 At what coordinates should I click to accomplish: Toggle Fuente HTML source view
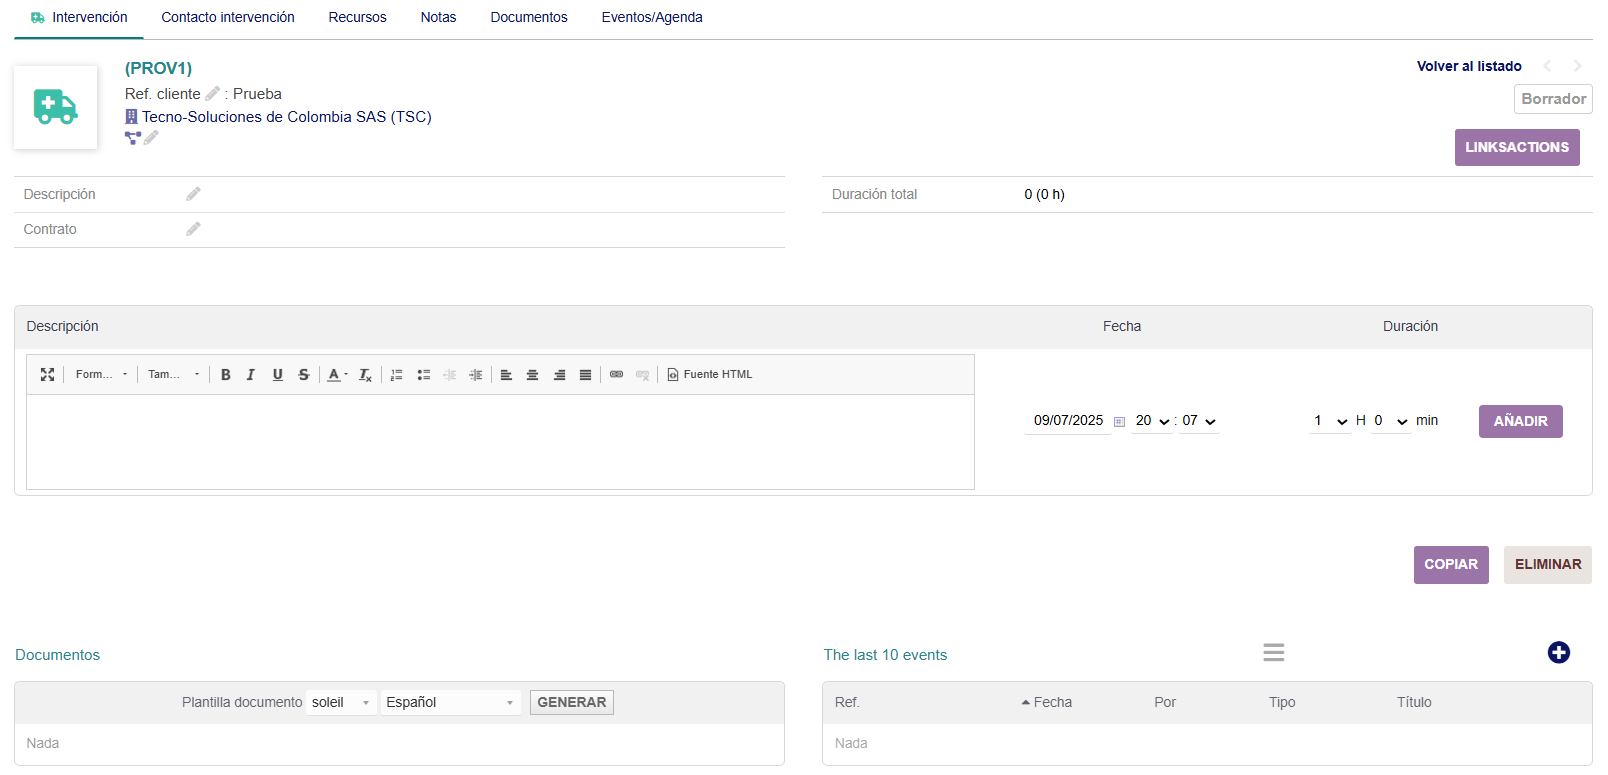click(x=710, y=375)
